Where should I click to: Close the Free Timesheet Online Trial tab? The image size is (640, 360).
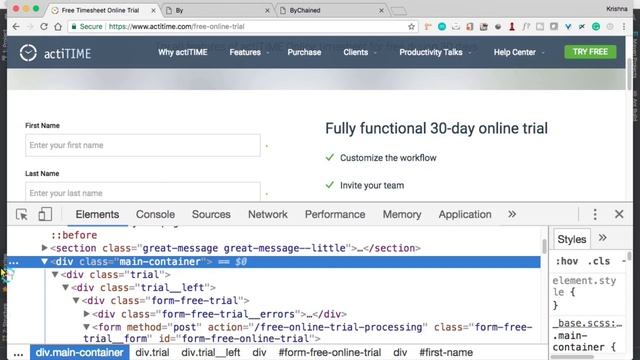click(153, 11)
